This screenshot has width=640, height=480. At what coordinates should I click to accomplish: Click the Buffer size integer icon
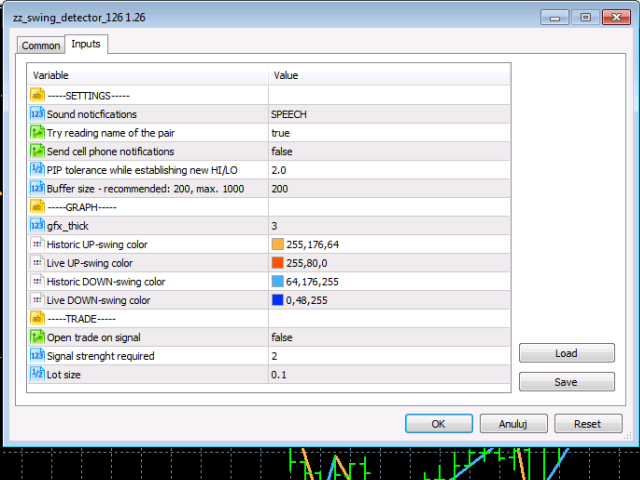click(x=37, y=188)
